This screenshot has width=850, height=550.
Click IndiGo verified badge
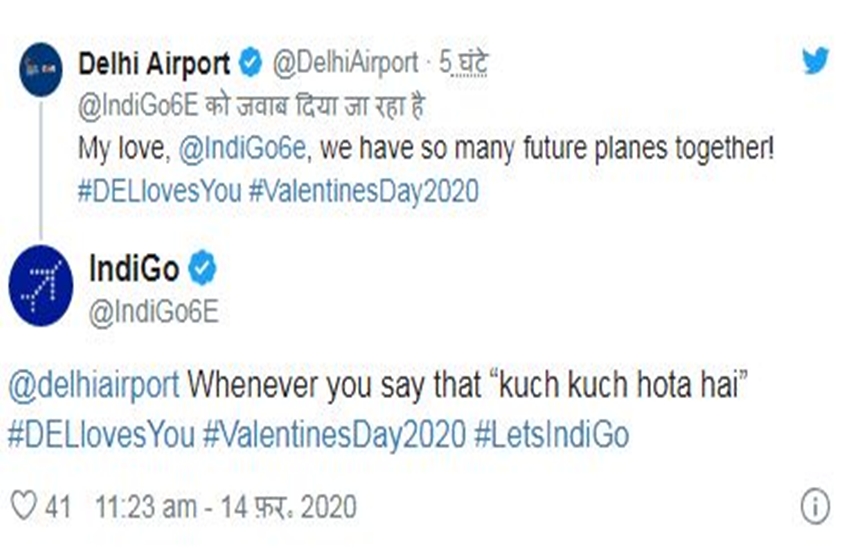202,267
